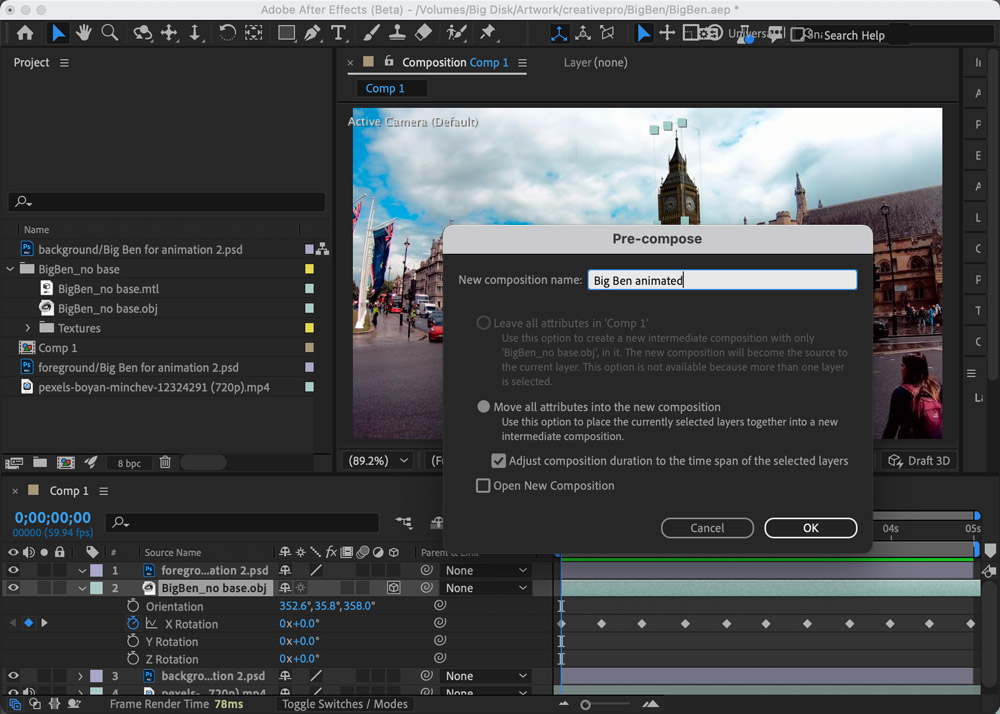Screen dimensions: 1000x714
Task: Open parent dropdown for BigBen_no base.obj layer
Action: 486,588
